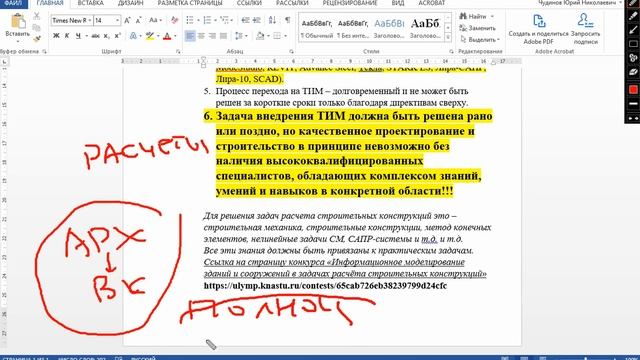Select the line tool in annotation toolbar
The image size is (640, 360).
point(633,30)
